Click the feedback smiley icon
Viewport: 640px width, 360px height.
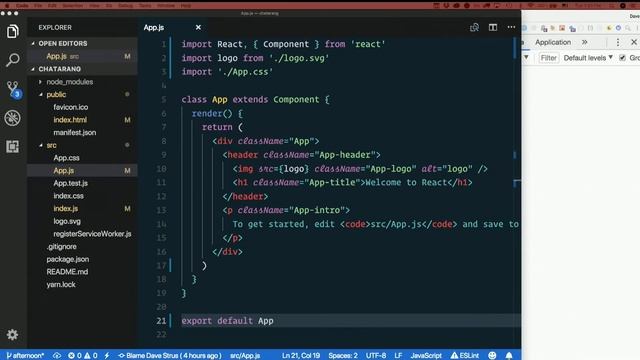pyautogui.click(x=492, y=356)
